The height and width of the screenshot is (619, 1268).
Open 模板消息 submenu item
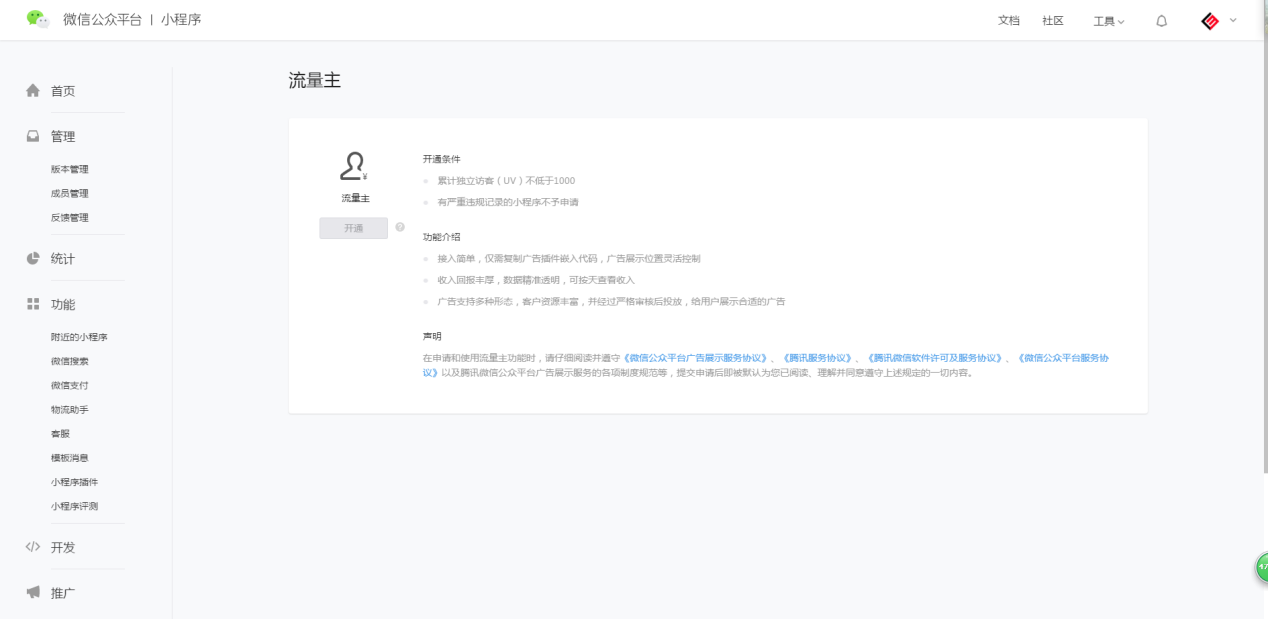point(70,457)
